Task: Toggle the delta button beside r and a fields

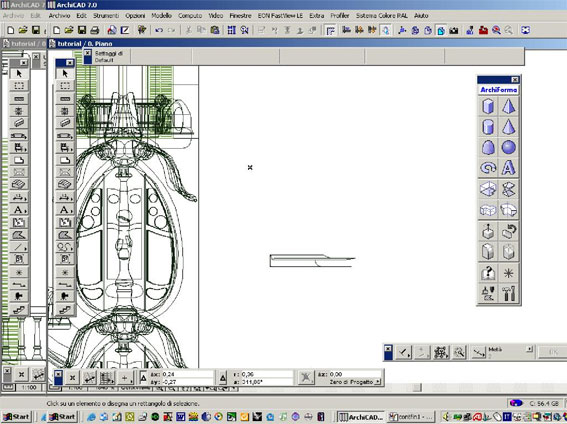Action: [x=223, y=378]
